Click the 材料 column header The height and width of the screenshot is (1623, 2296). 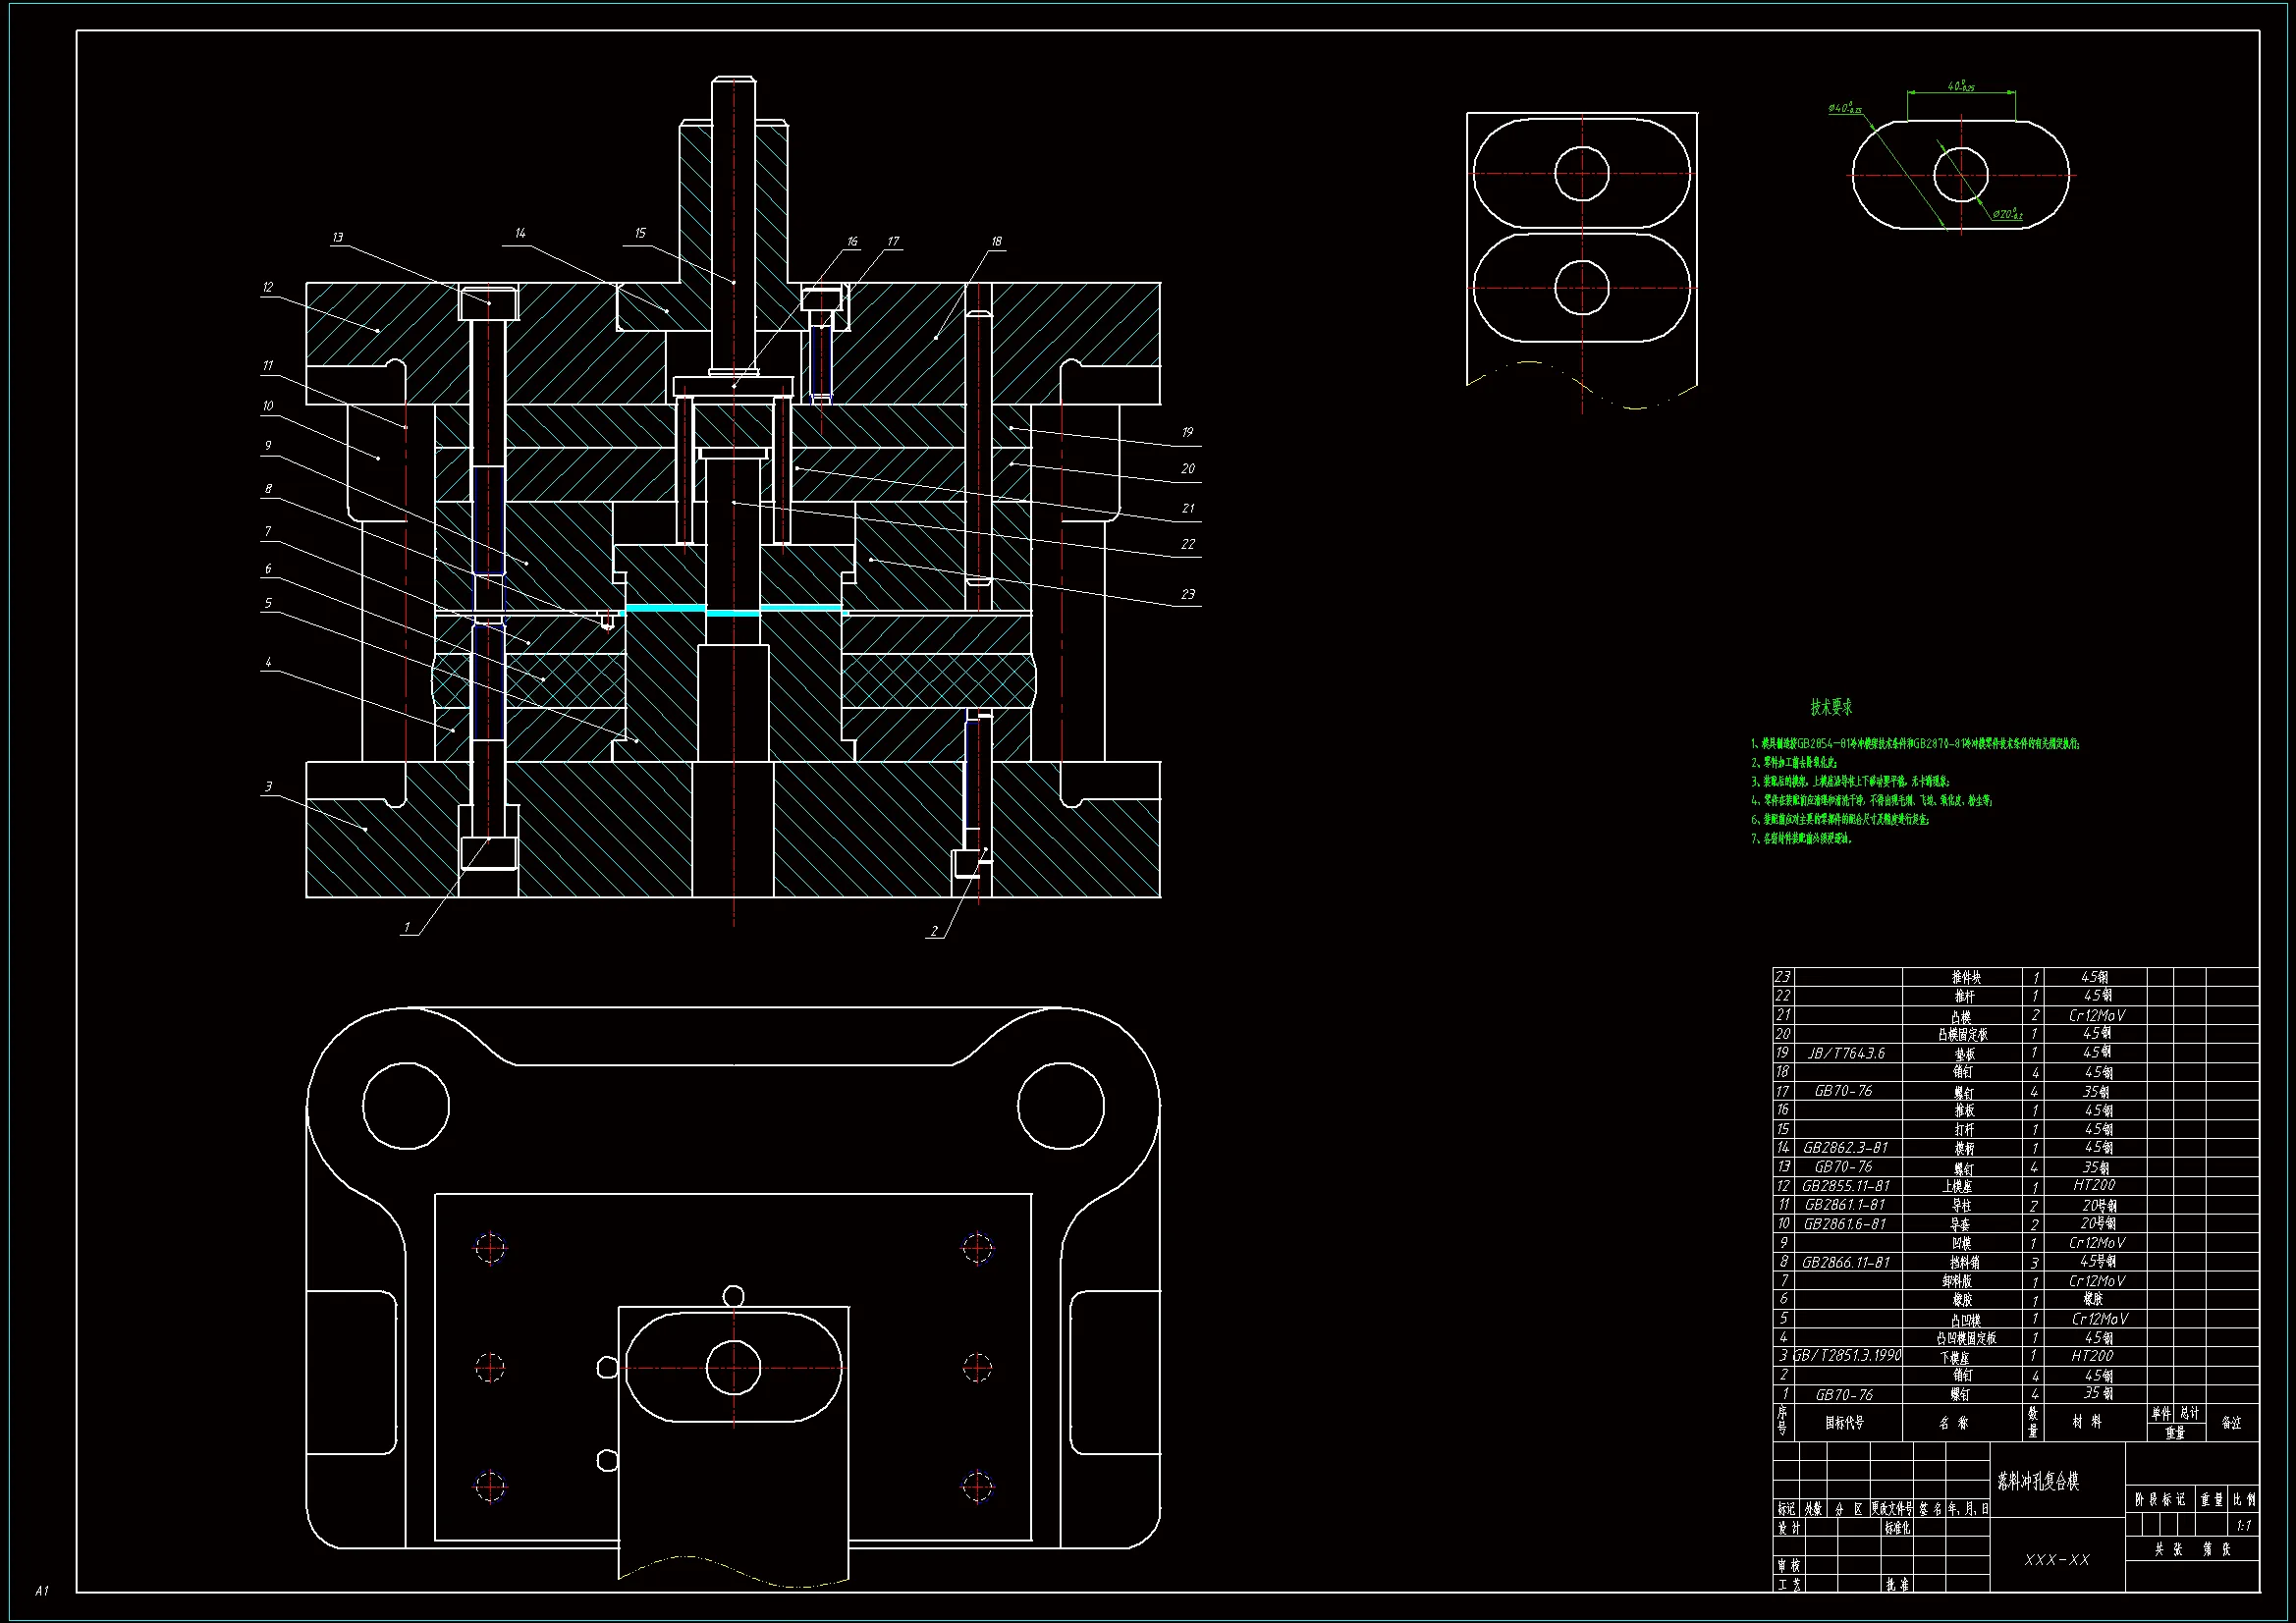(2086, 1422)
